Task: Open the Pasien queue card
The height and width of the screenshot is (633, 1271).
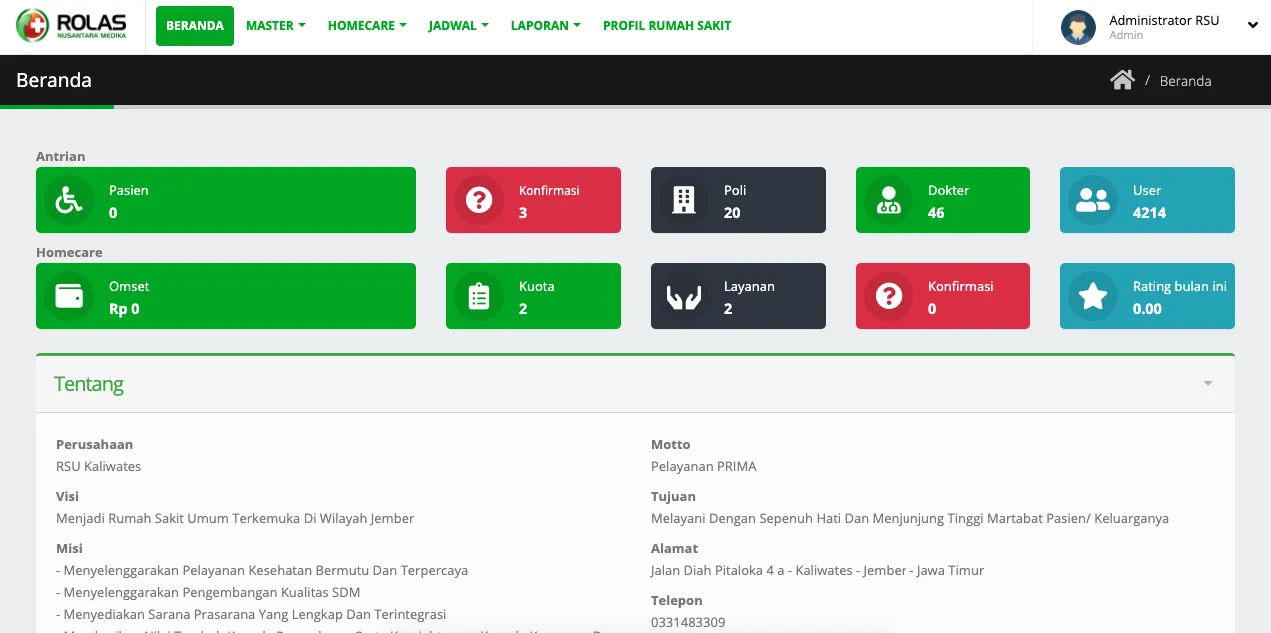Action: click(226, 200)
